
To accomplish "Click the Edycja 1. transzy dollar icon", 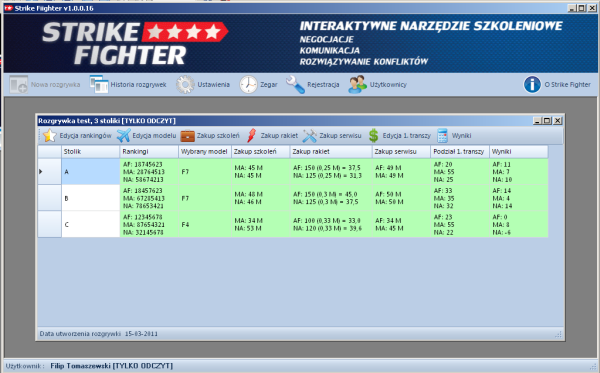I will (x=373, y=135).
